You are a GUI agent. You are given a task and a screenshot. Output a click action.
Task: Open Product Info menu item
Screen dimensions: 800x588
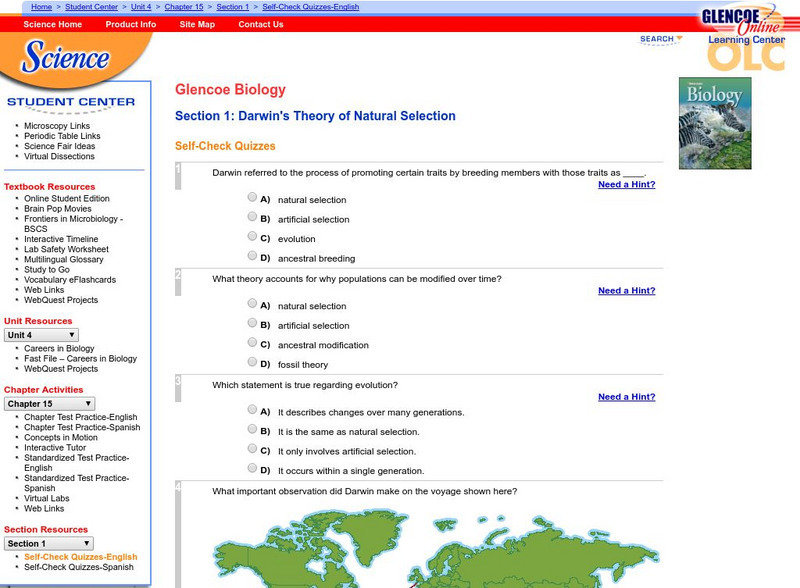tap(131, 24)
